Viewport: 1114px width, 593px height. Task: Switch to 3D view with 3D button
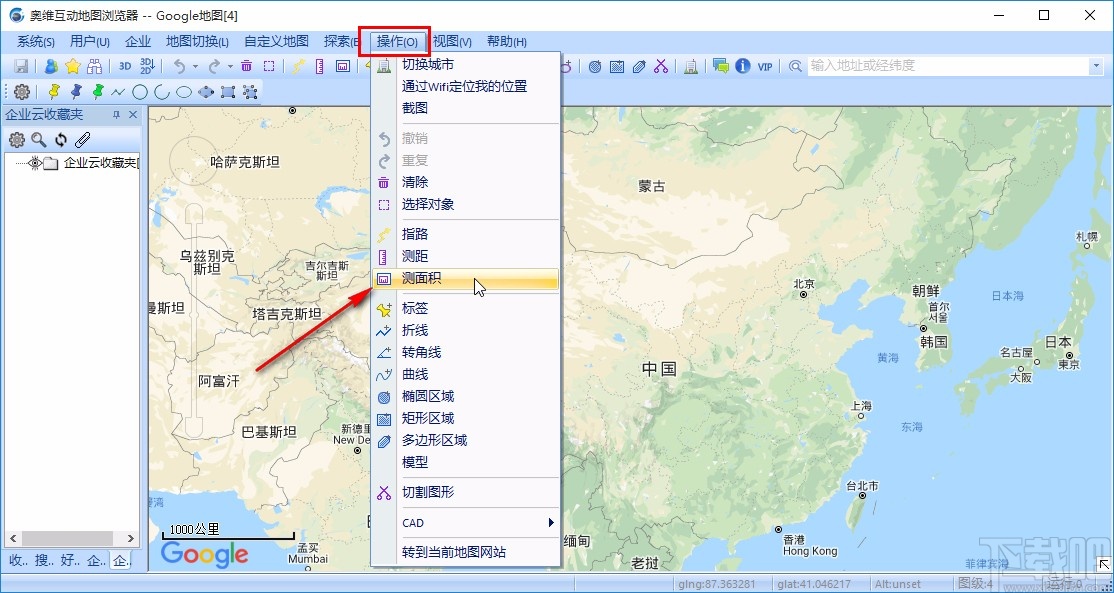point(125,66)
